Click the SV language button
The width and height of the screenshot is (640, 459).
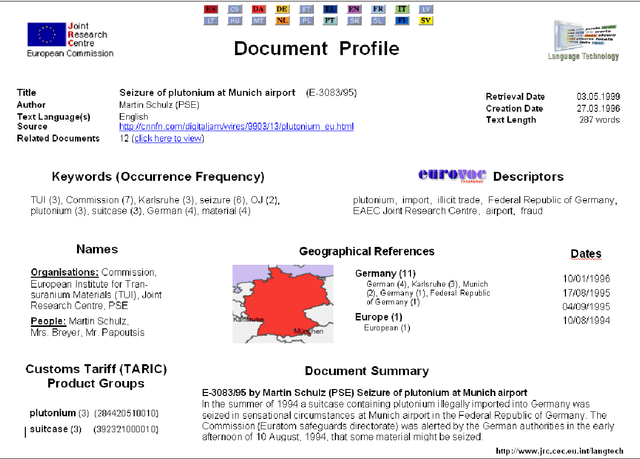pos(426,20)
